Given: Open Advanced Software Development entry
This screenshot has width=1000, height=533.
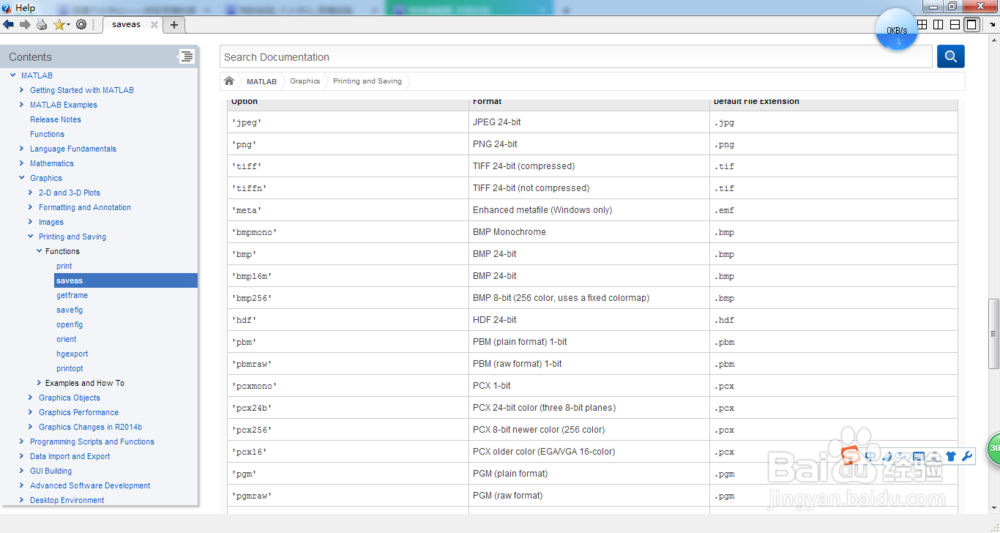Looking at the screenshot, I should 90,486.
